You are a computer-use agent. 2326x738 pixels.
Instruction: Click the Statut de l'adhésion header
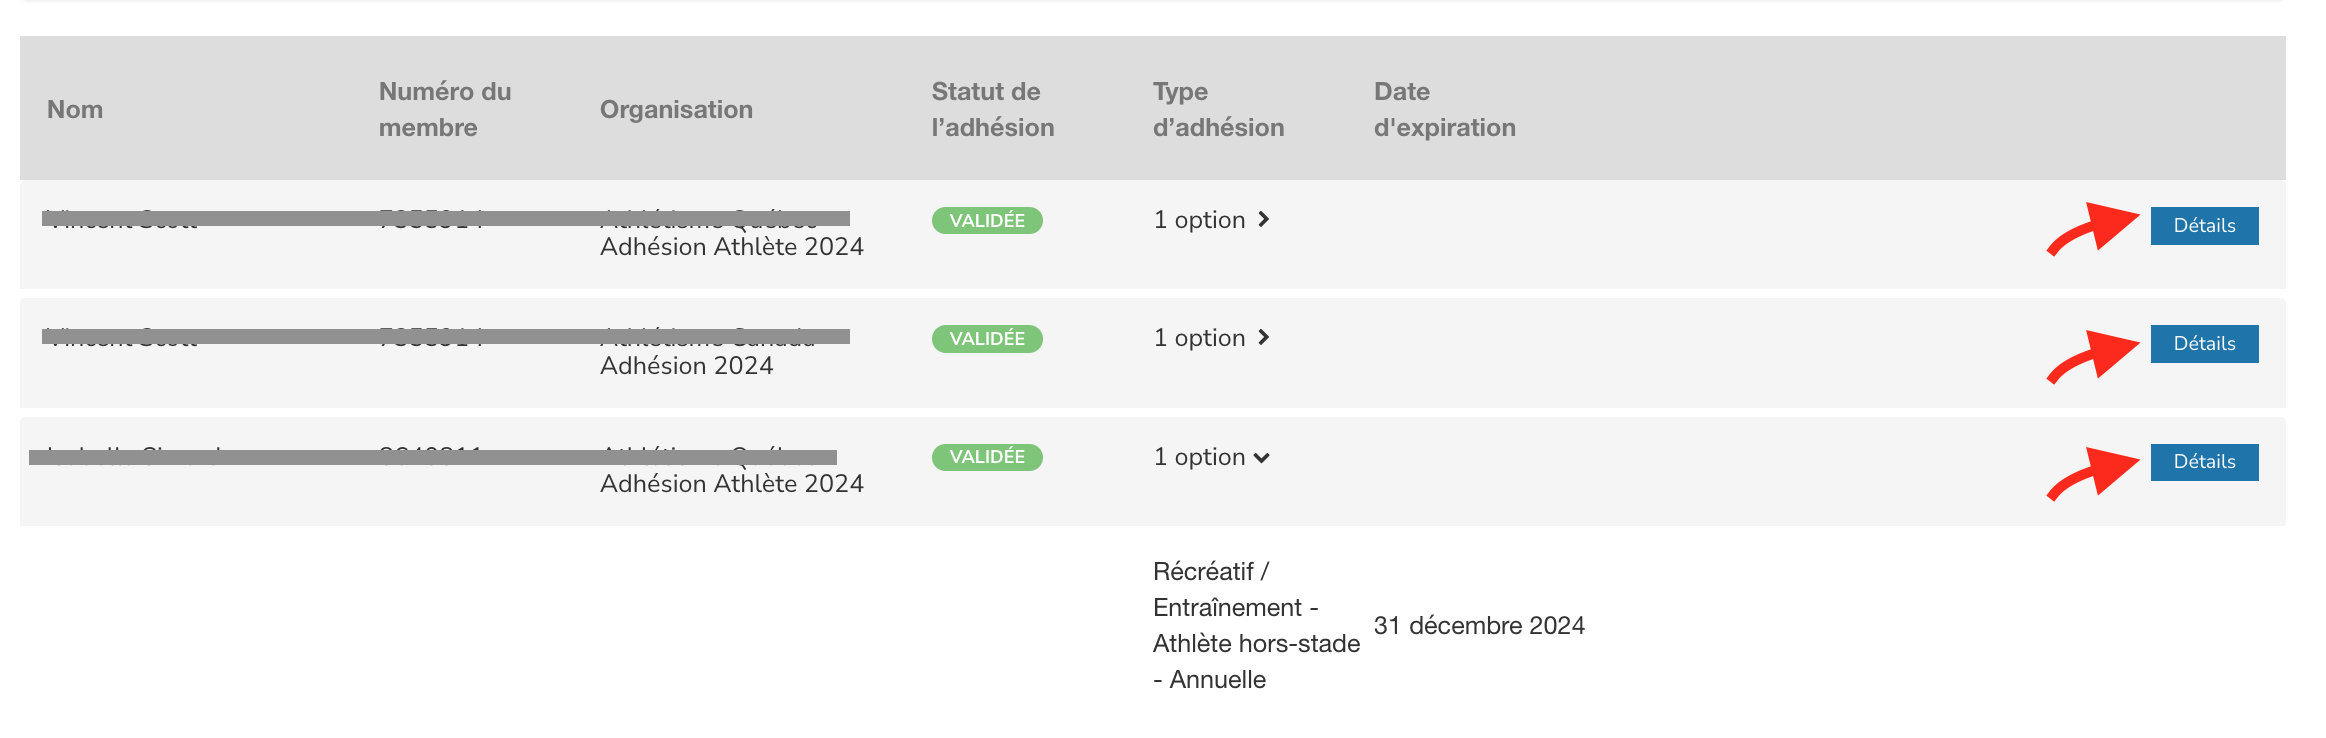point(992,110)
